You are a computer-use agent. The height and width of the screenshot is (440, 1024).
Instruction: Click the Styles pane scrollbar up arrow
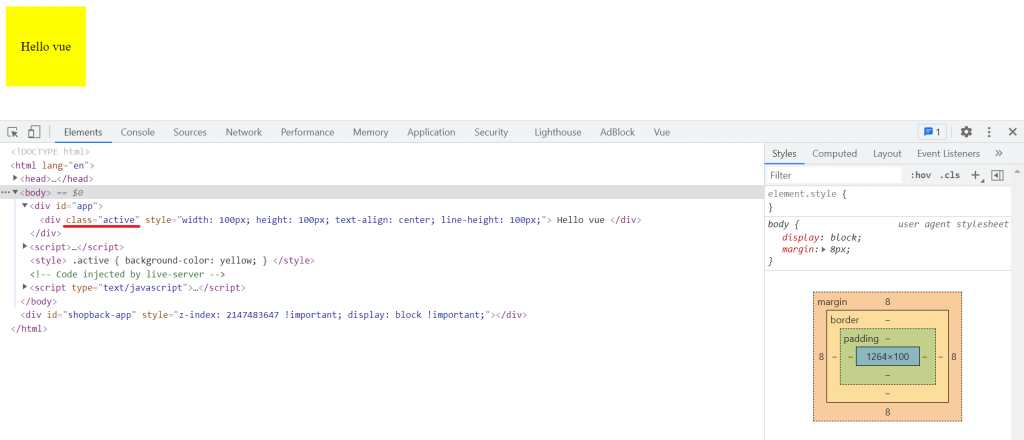coord(1017,171)
